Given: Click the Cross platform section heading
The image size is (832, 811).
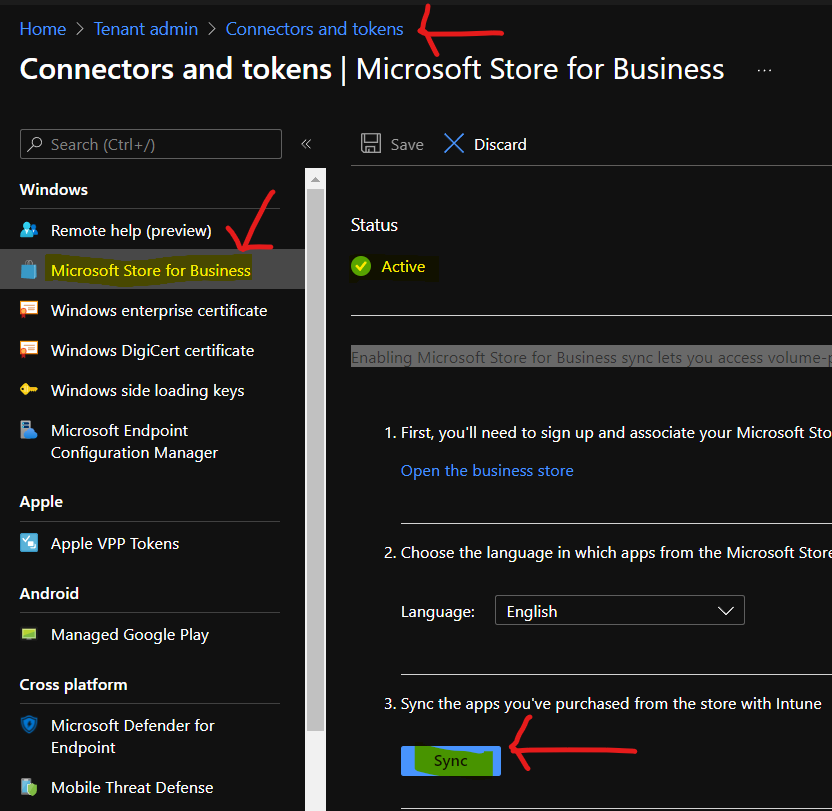Looking at the screenshot, I should pos(74,685).
